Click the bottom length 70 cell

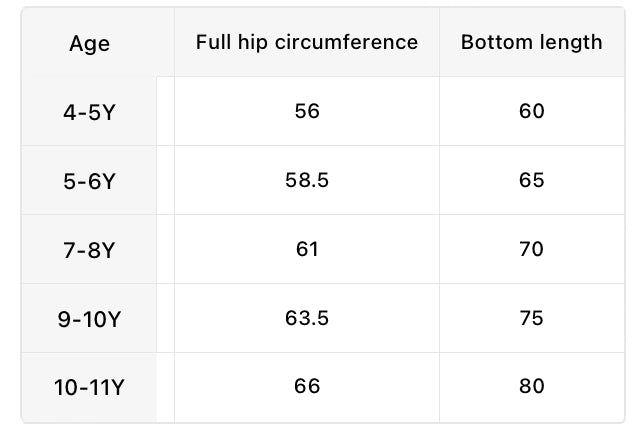(x=532, y=249)
